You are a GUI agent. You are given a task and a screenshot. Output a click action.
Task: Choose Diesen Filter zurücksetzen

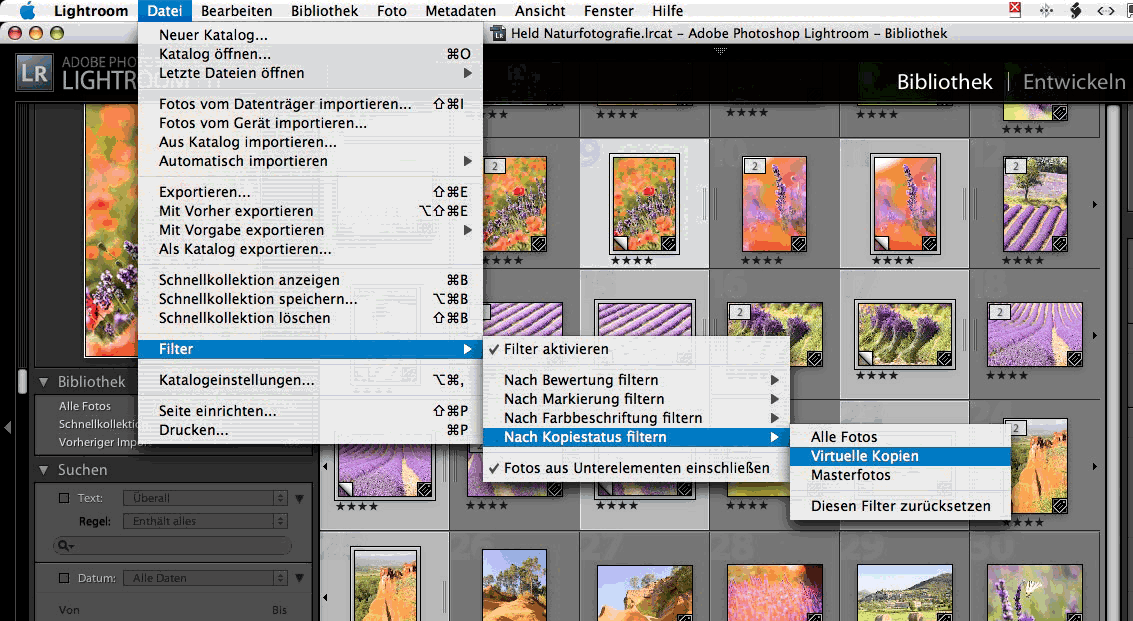point(900,506)
